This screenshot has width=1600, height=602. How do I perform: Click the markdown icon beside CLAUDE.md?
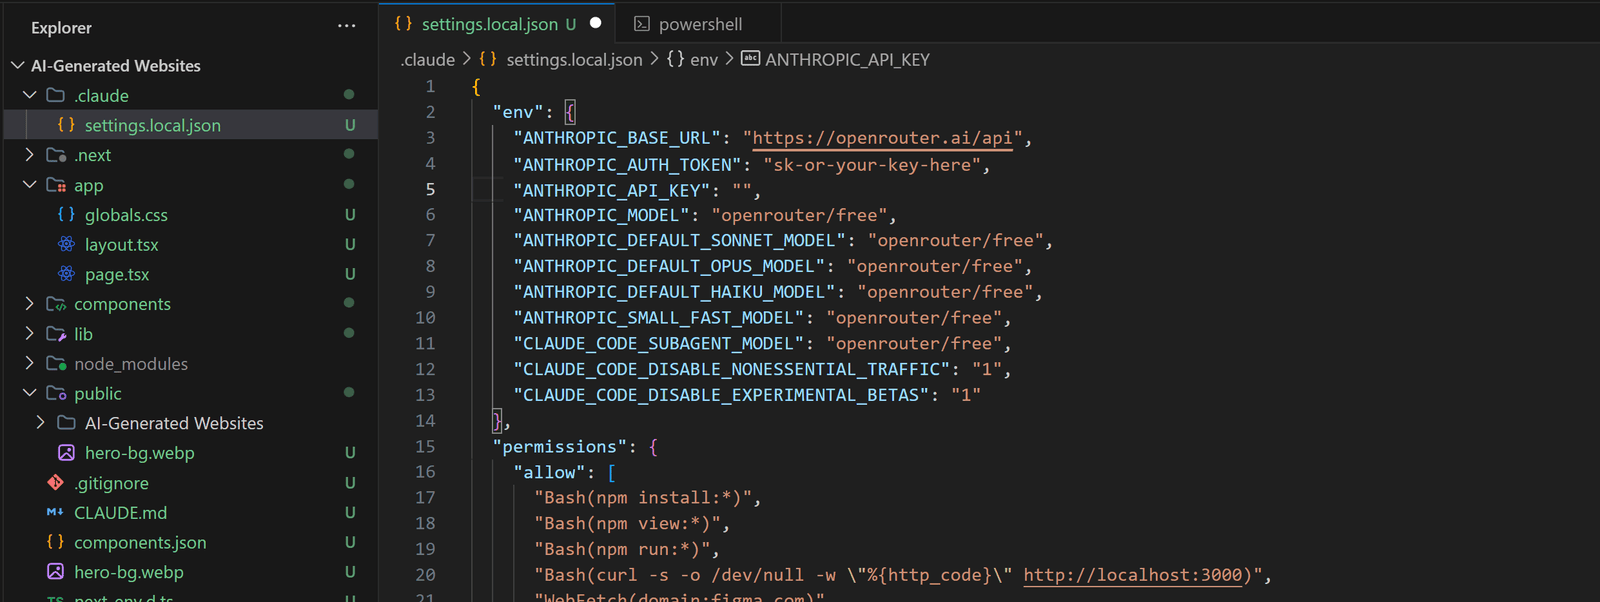[x=55, y=512]
